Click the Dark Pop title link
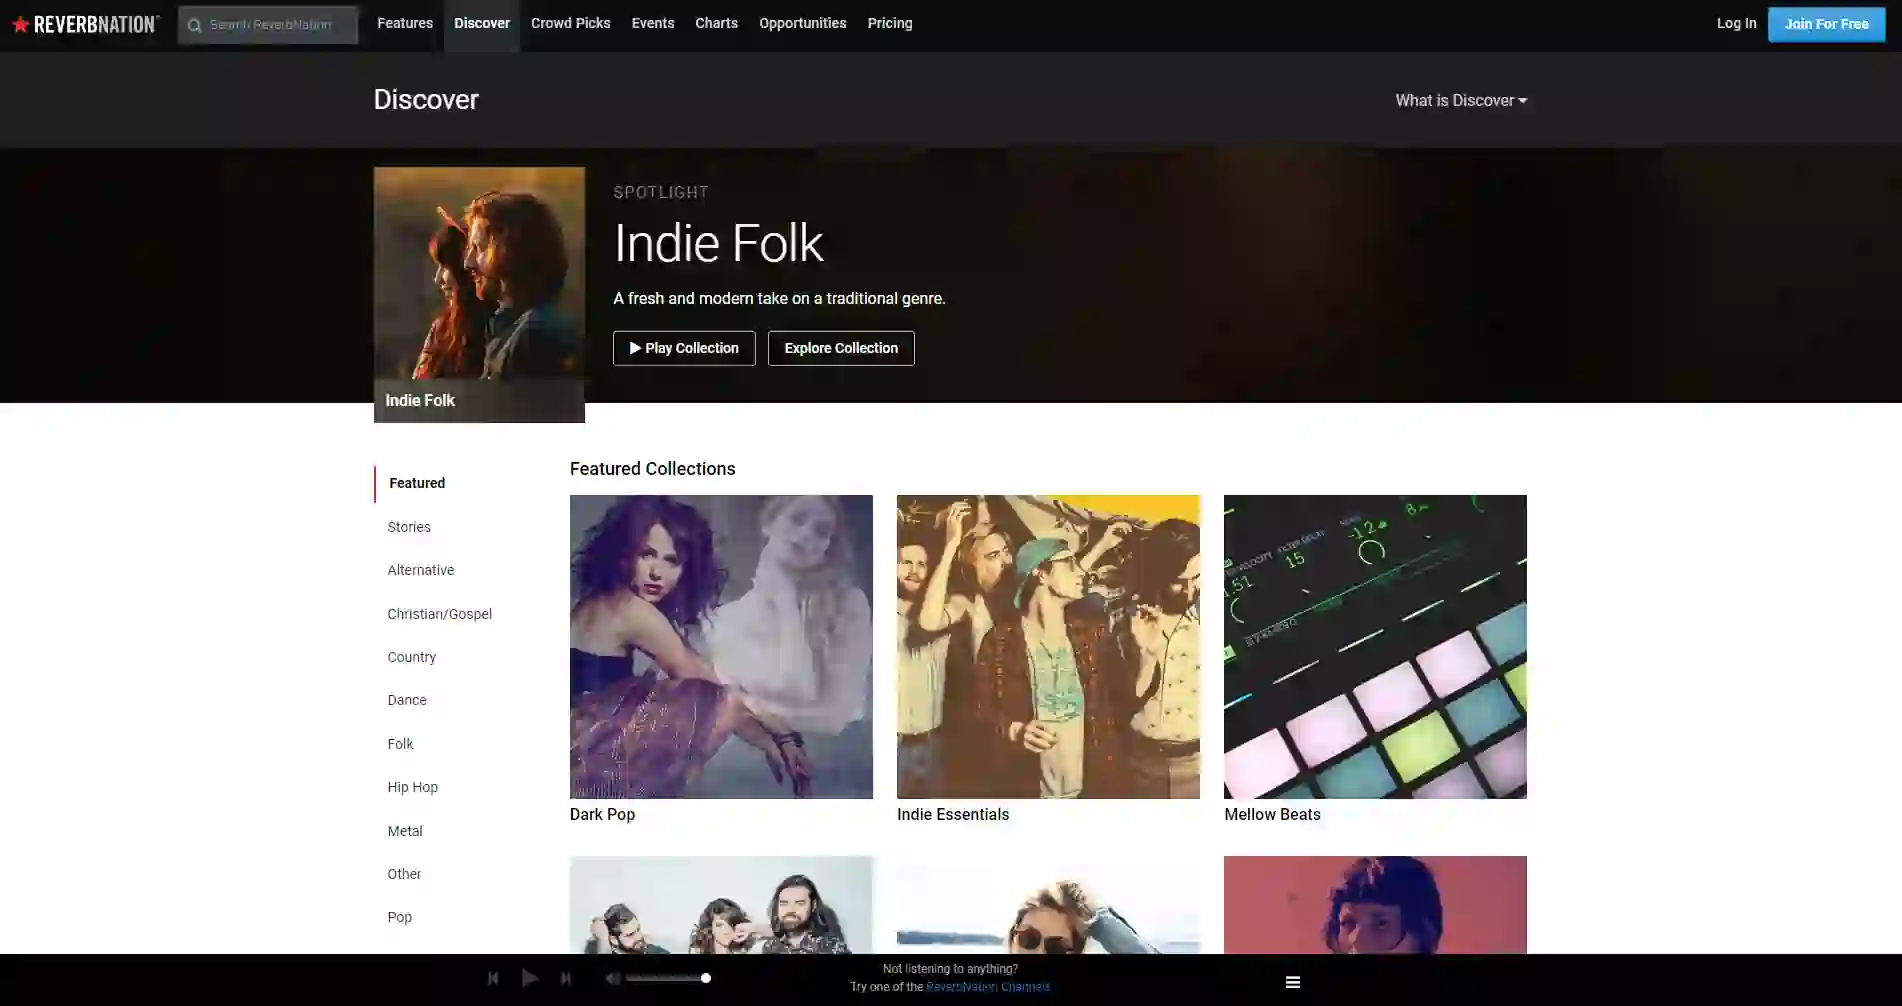Viewport: 1902px width, 1006px height. click(x=602, y=814)
